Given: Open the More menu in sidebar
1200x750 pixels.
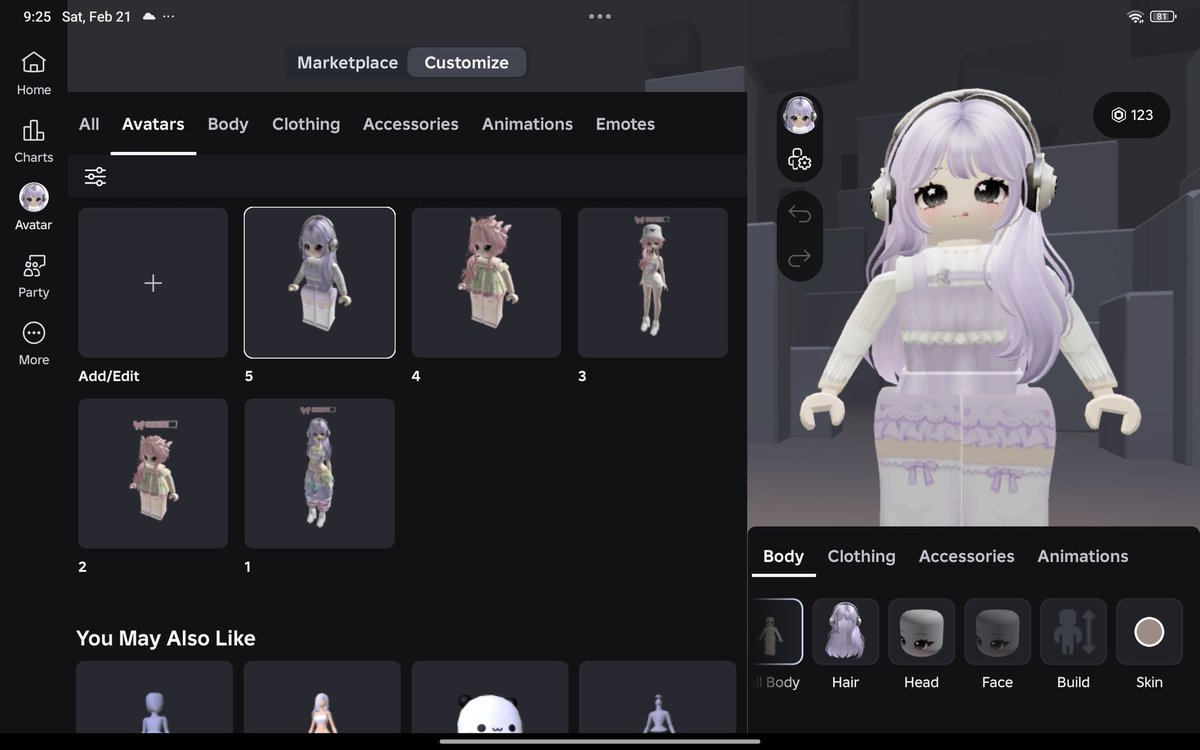Looking at the screenshot, I should (x=33, y=343).
